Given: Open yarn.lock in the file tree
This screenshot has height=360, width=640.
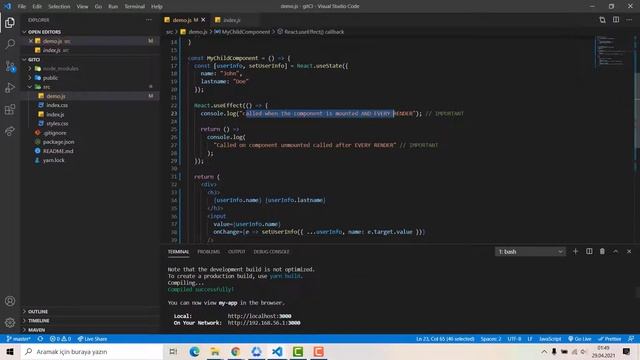Looking at the screenshot, I should [x=53, y=160].
